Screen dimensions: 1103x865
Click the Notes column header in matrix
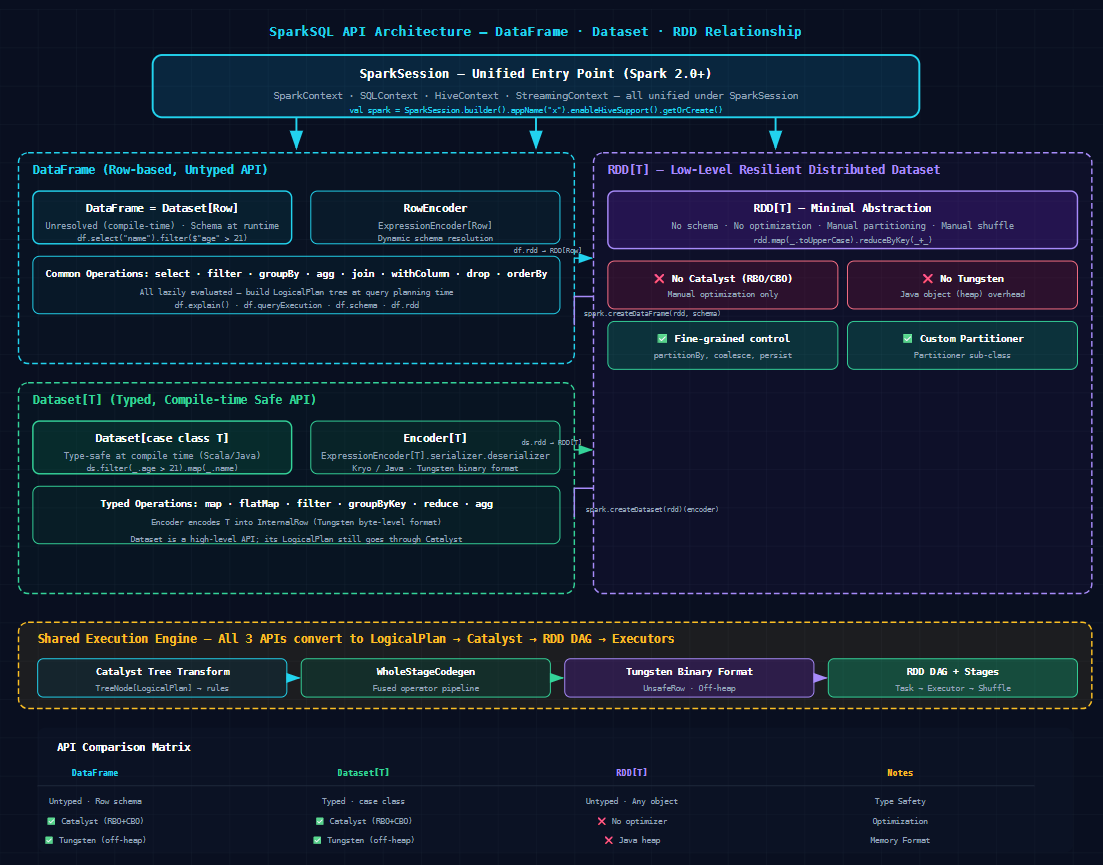900,773
